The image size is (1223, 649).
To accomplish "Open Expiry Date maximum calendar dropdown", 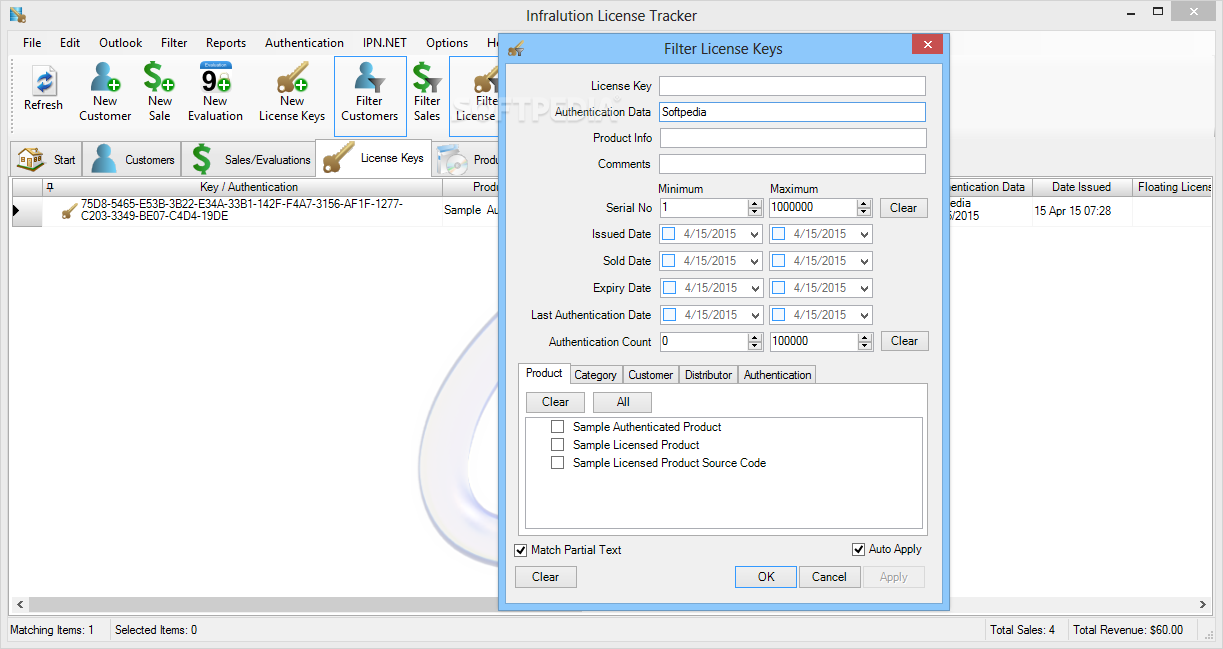I will pos(864,288).
